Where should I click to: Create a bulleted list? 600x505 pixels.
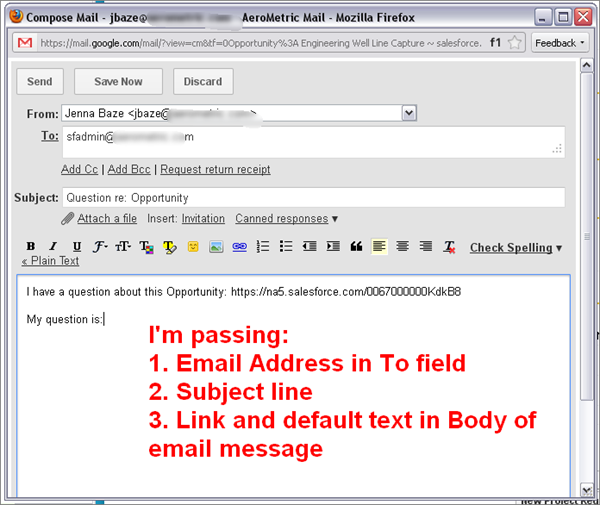286,246
